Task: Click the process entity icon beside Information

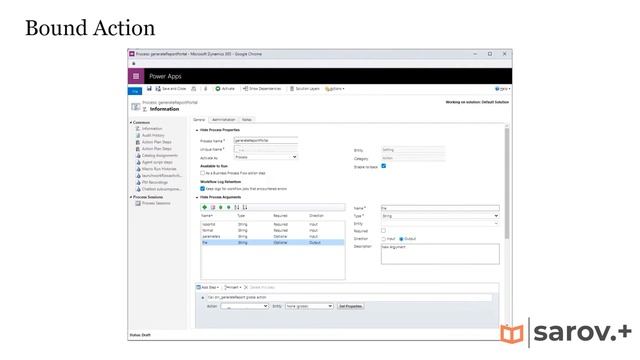Action: click(136, 107)
